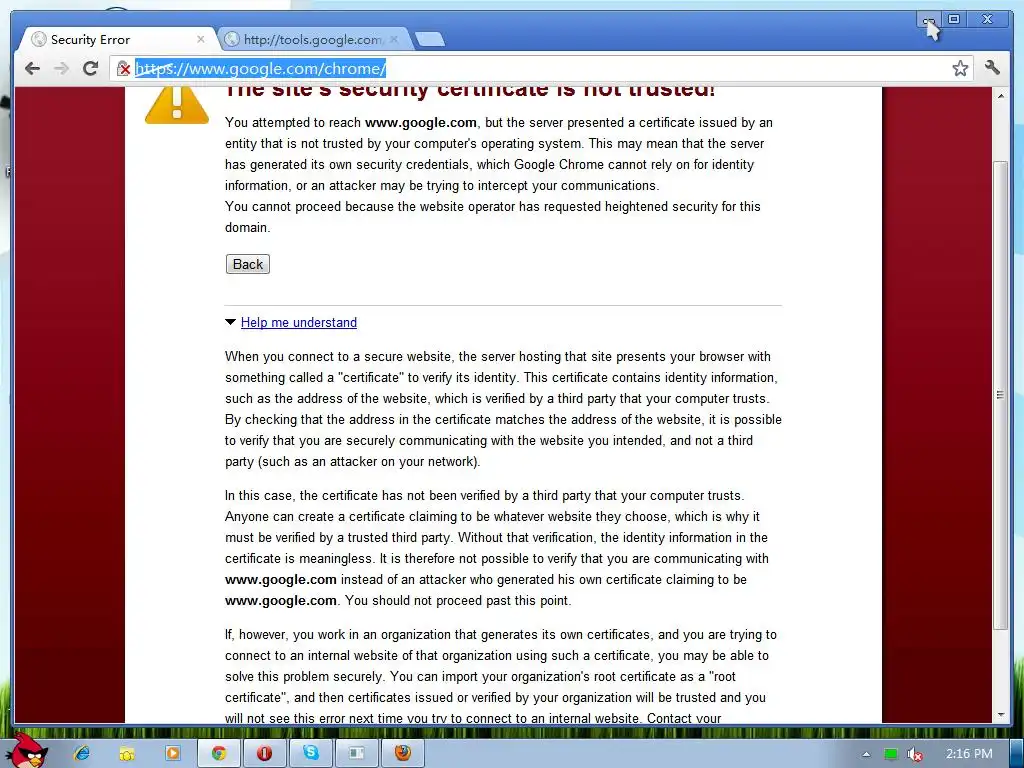The height and width of the screenshot is (768, 1024).
Task: Minimize the Chrome window
Action: coord(928,20)
